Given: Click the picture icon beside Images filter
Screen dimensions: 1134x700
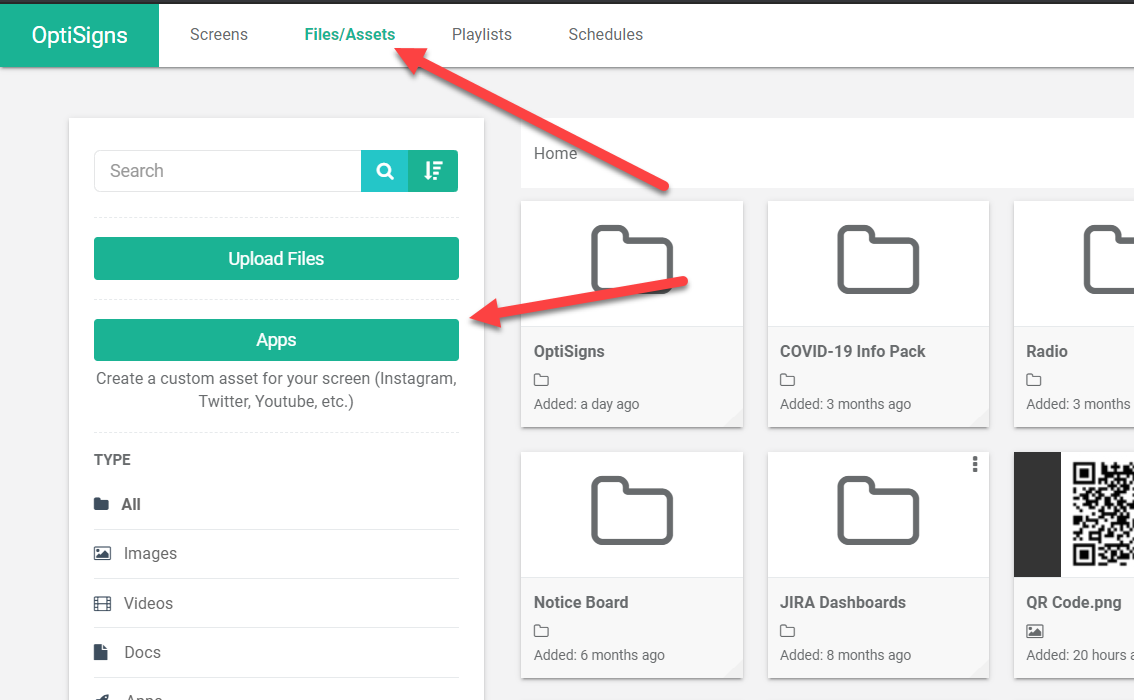Looking at the screenshot, I should point(103,553).
